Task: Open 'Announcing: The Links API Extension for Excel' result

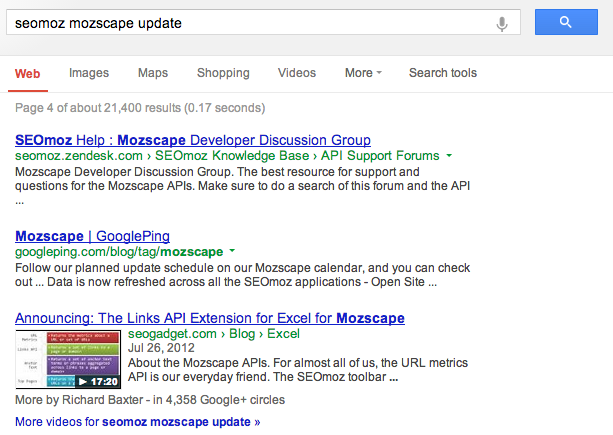Action: pos(210,318)
